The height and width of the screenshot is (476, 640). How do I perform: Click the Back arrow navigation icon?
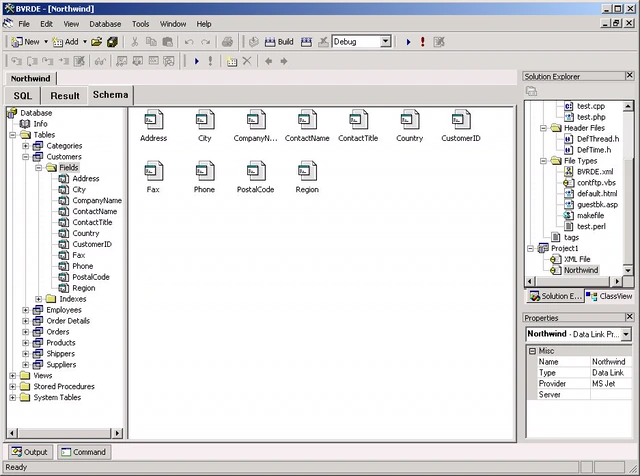269,61
